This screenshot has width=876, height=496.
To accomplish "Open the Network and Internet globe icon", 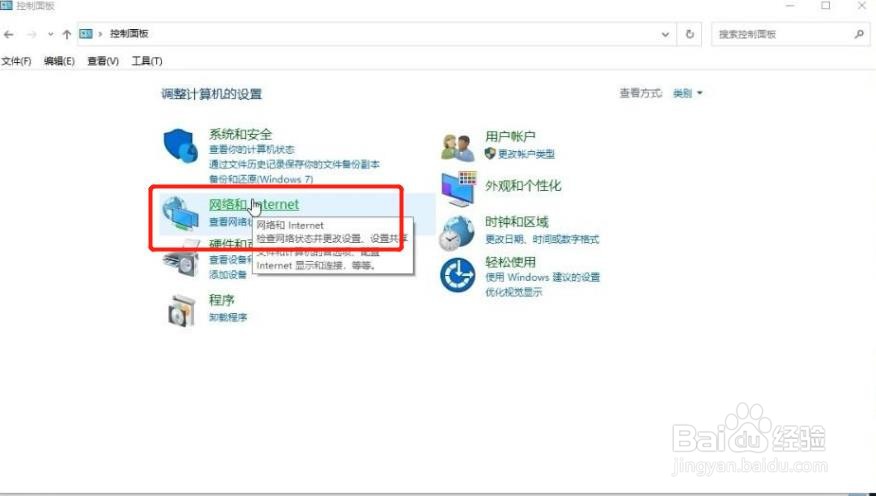I will click(180, 213).
